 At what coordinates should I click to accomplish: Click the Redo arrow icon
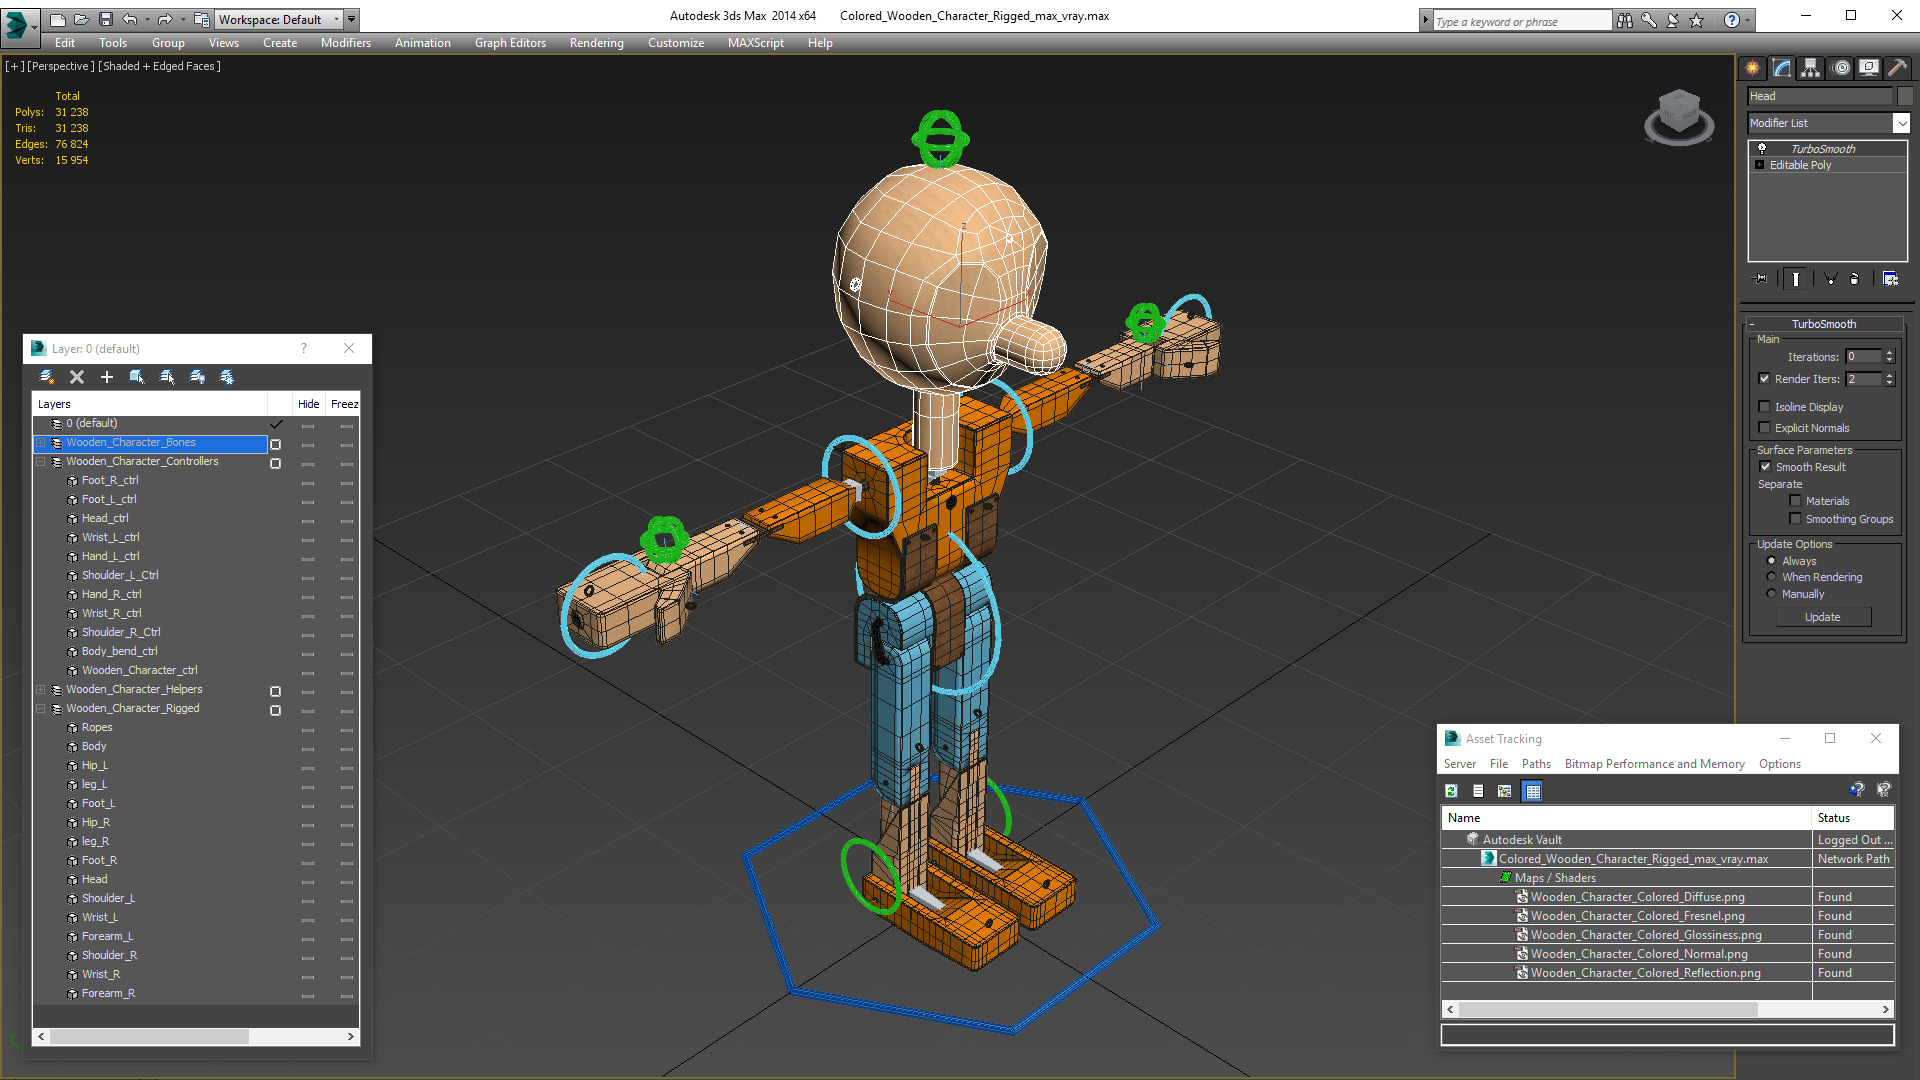(x=165, y=19)
